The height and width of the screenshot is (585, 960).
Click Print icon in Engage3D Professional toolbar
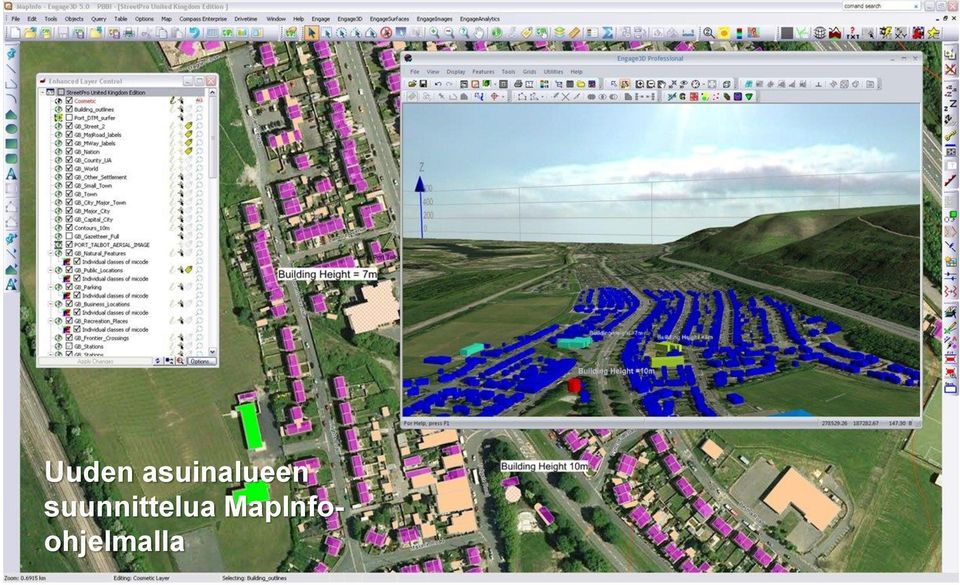pos(518,84)
